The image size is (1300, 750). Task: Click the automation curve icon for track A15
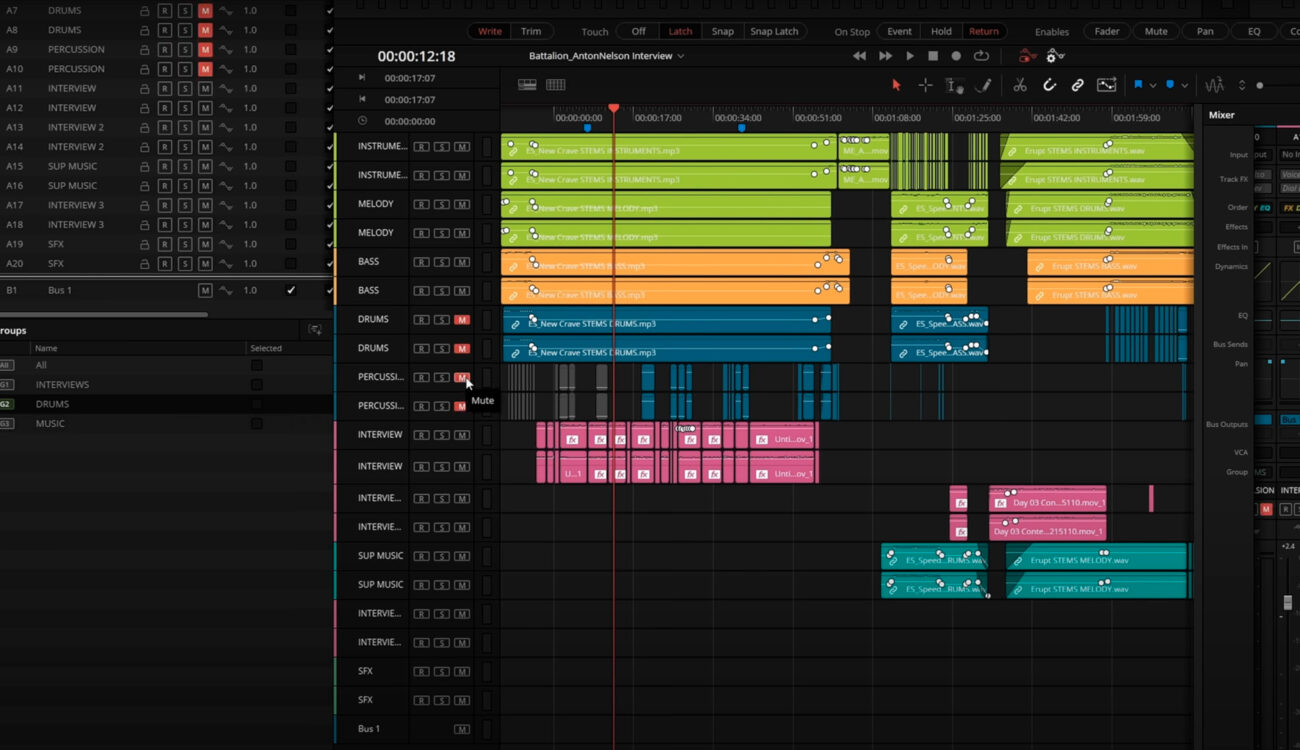(x=226, y=166)
